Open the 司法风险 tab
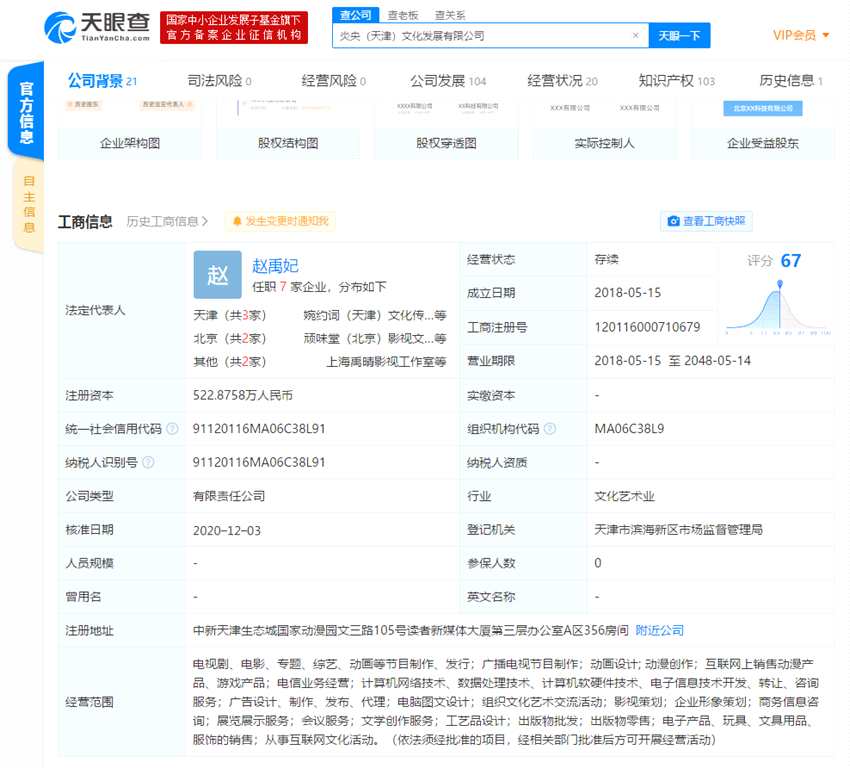This screenshot has height=768, width=850. point(218,81)
